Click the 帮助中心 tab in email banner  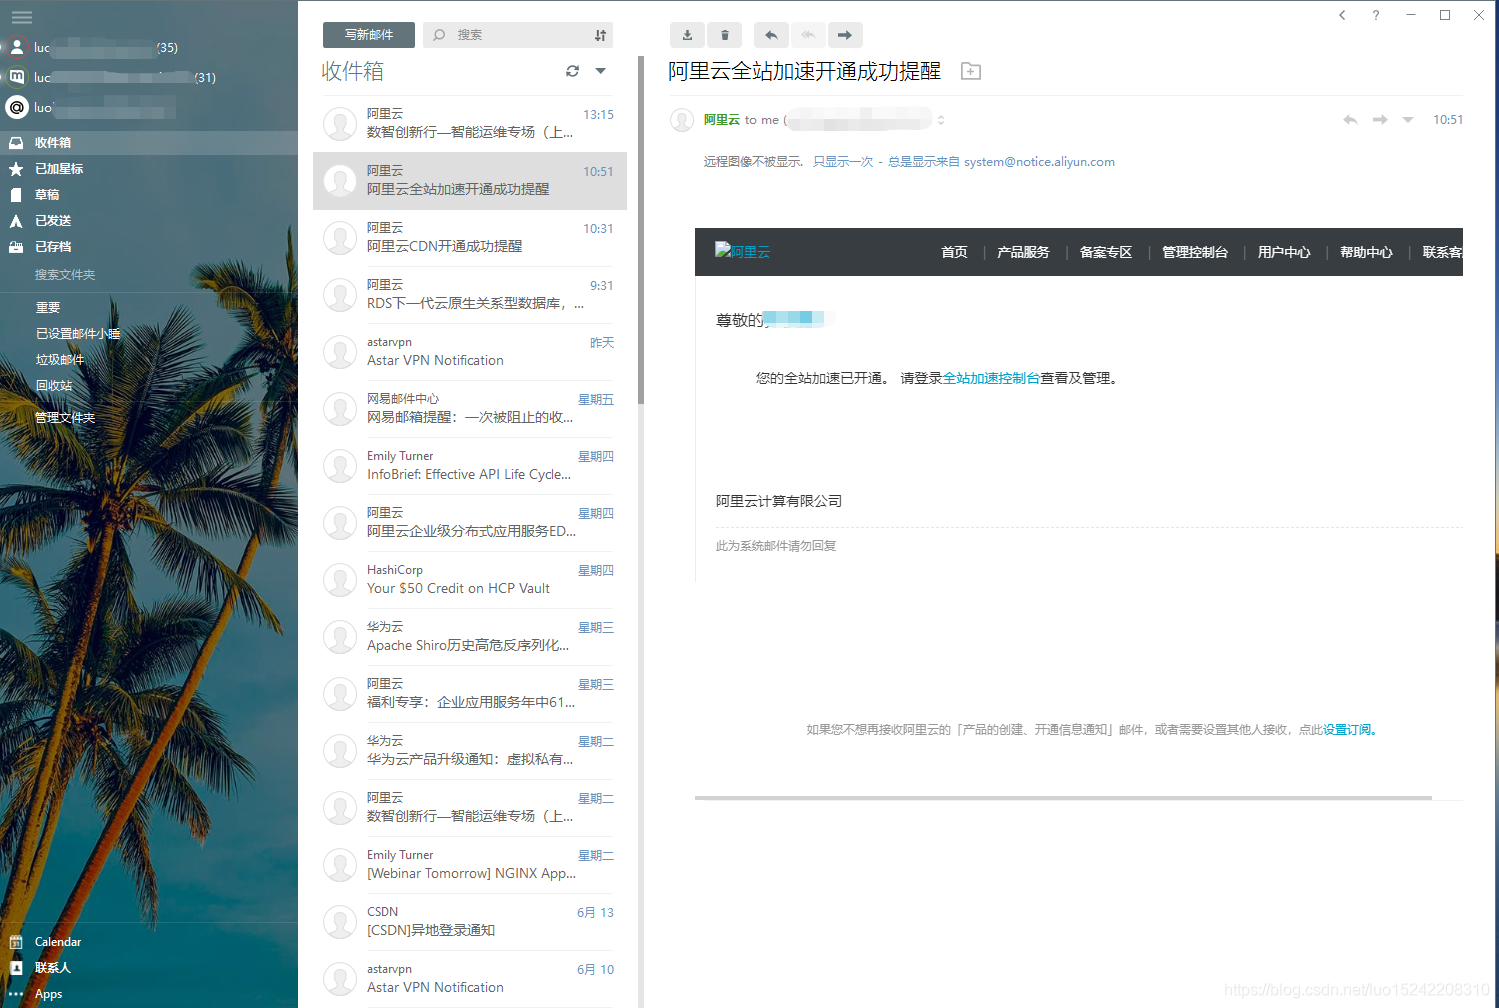pos(1366,252)
